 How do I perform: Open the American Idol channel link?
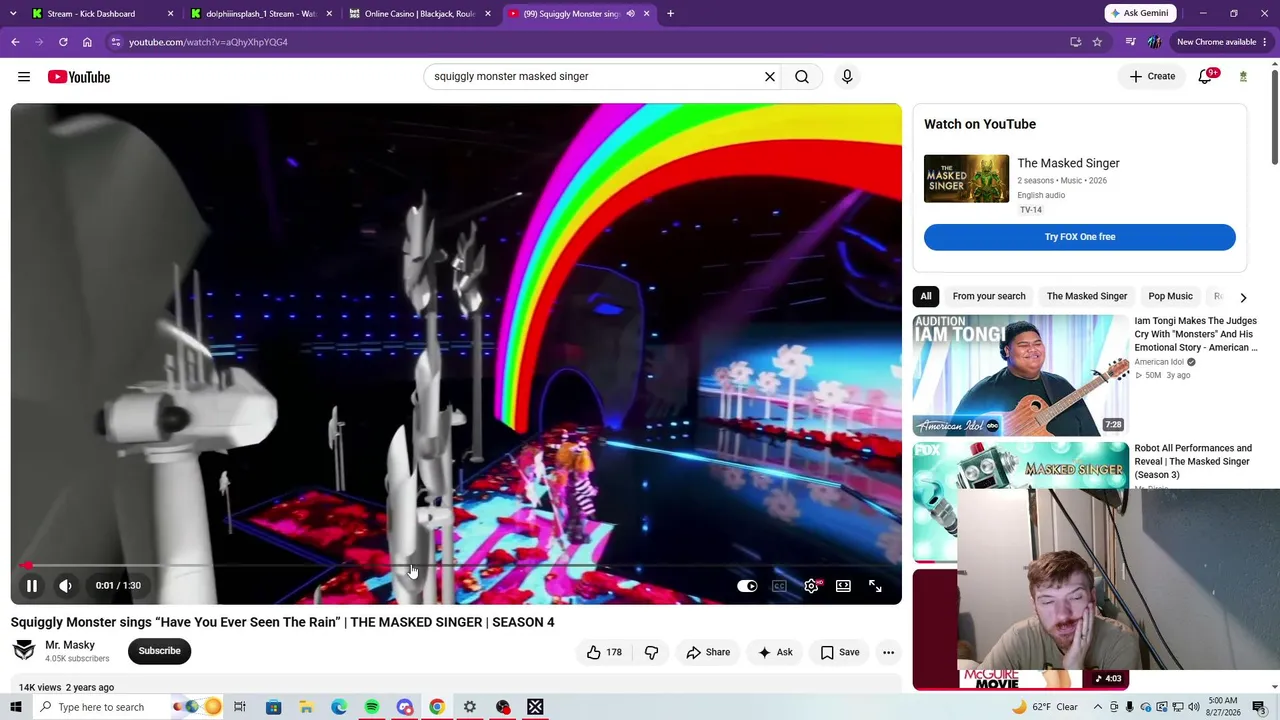1159,362
